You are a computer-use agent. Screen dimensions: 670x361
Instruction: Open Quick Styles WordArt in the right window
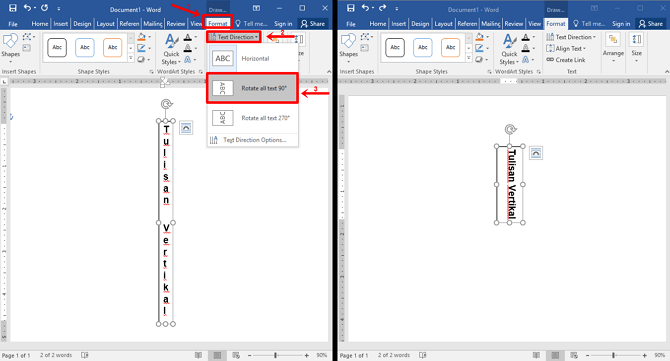coord(509,49)
